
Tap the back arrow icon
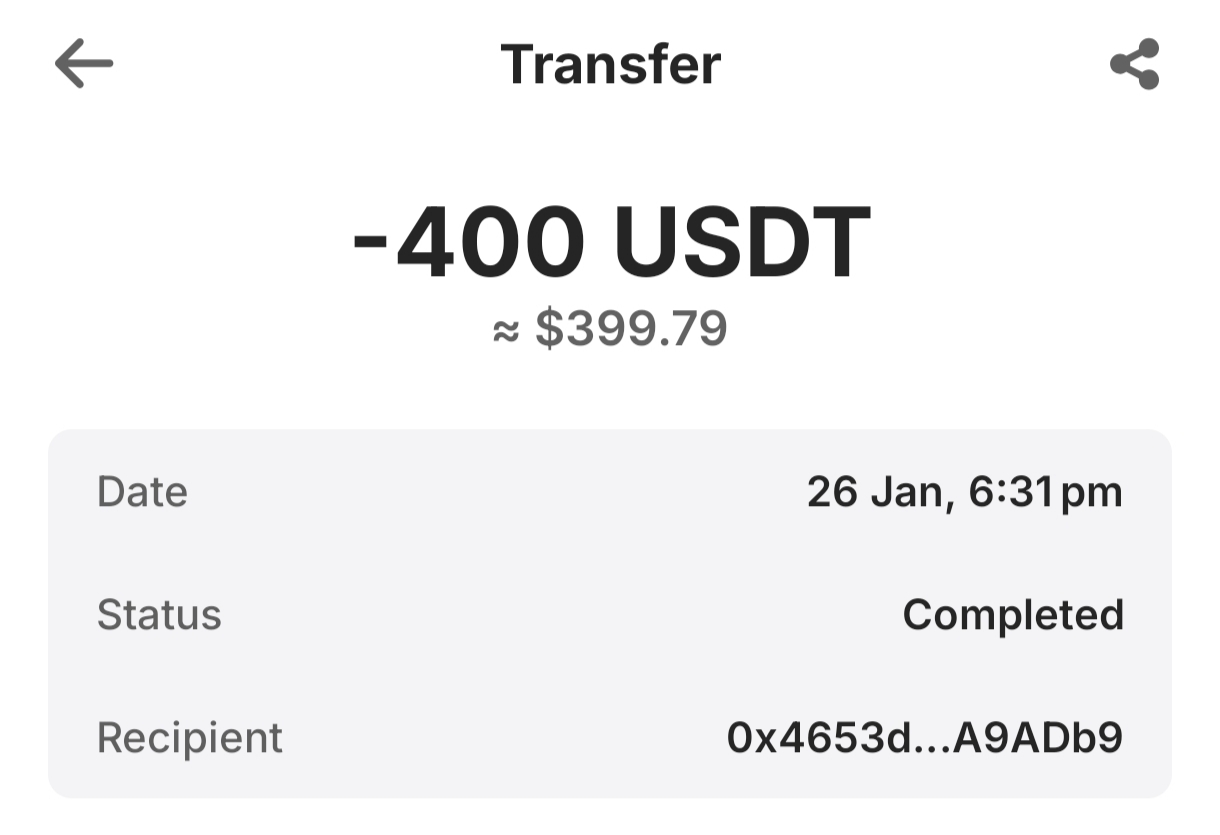pos(84,65)
